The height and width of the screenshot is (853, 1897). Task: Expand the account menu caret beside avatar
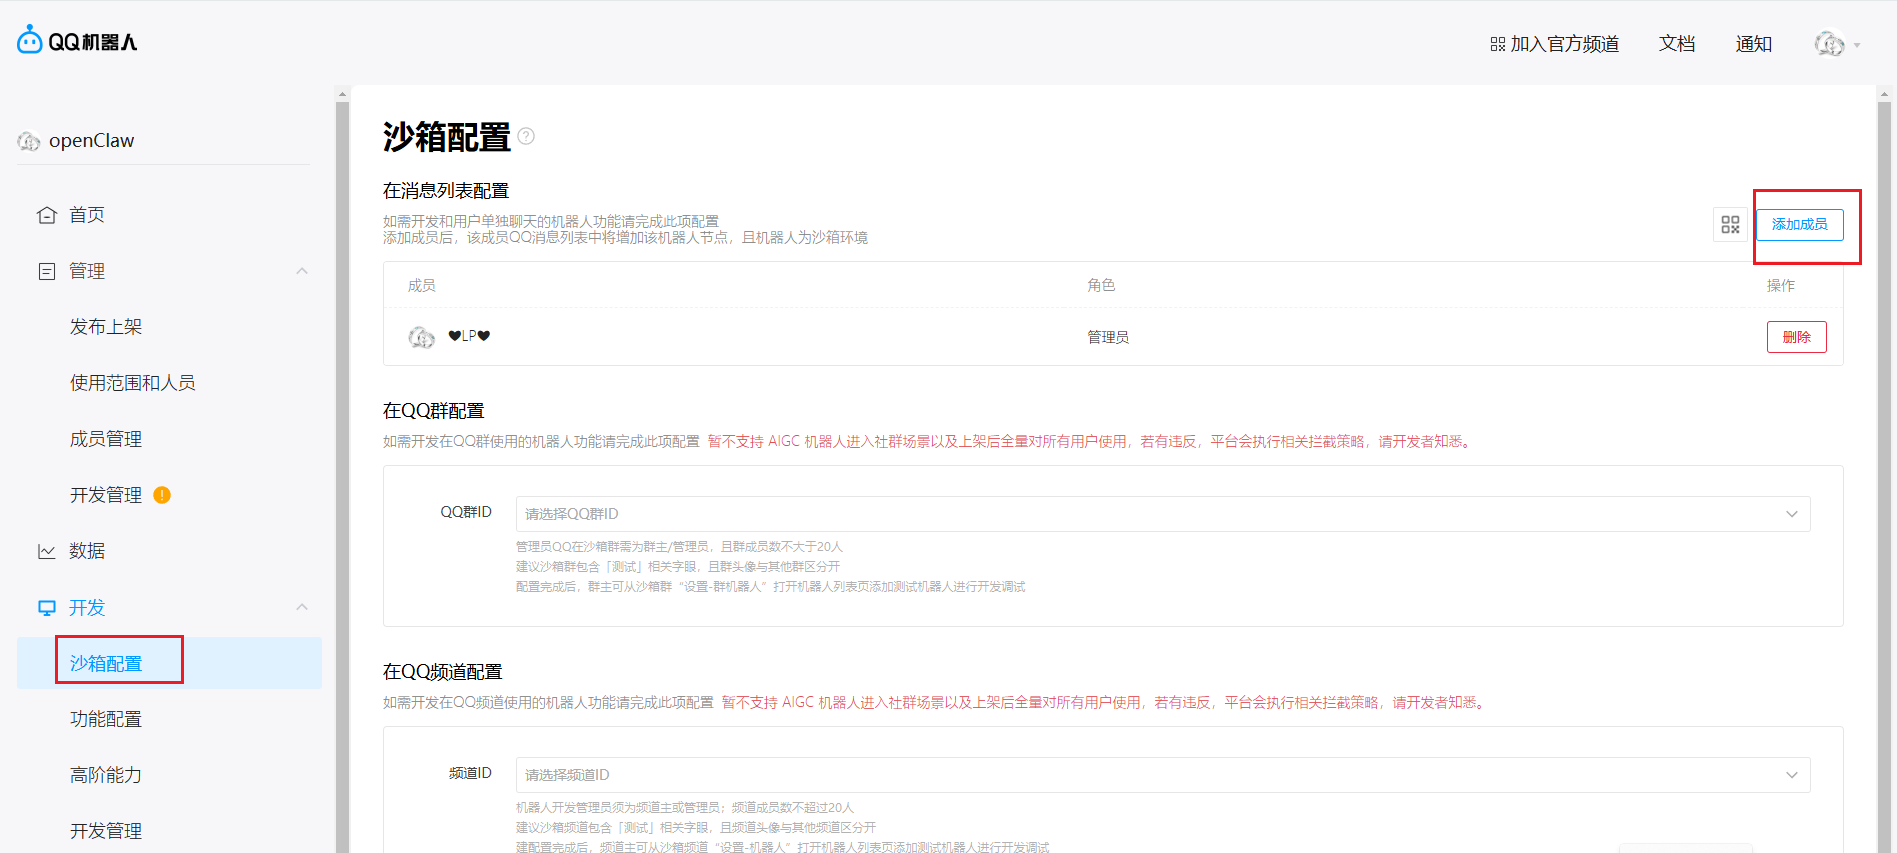[1857, 45]
